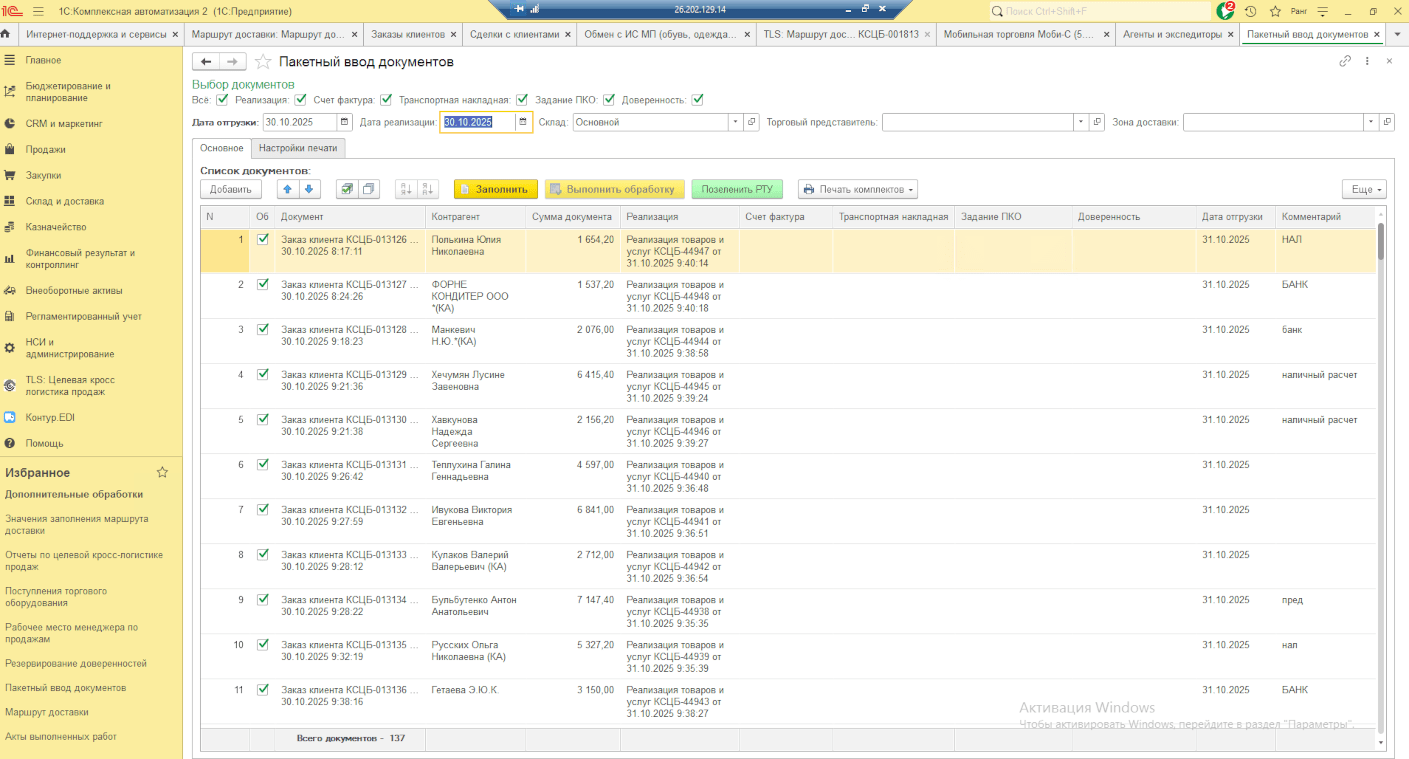Open the notifications bell icon
This screenshot has height=759, width=1409.
[x=1225, y=11]
